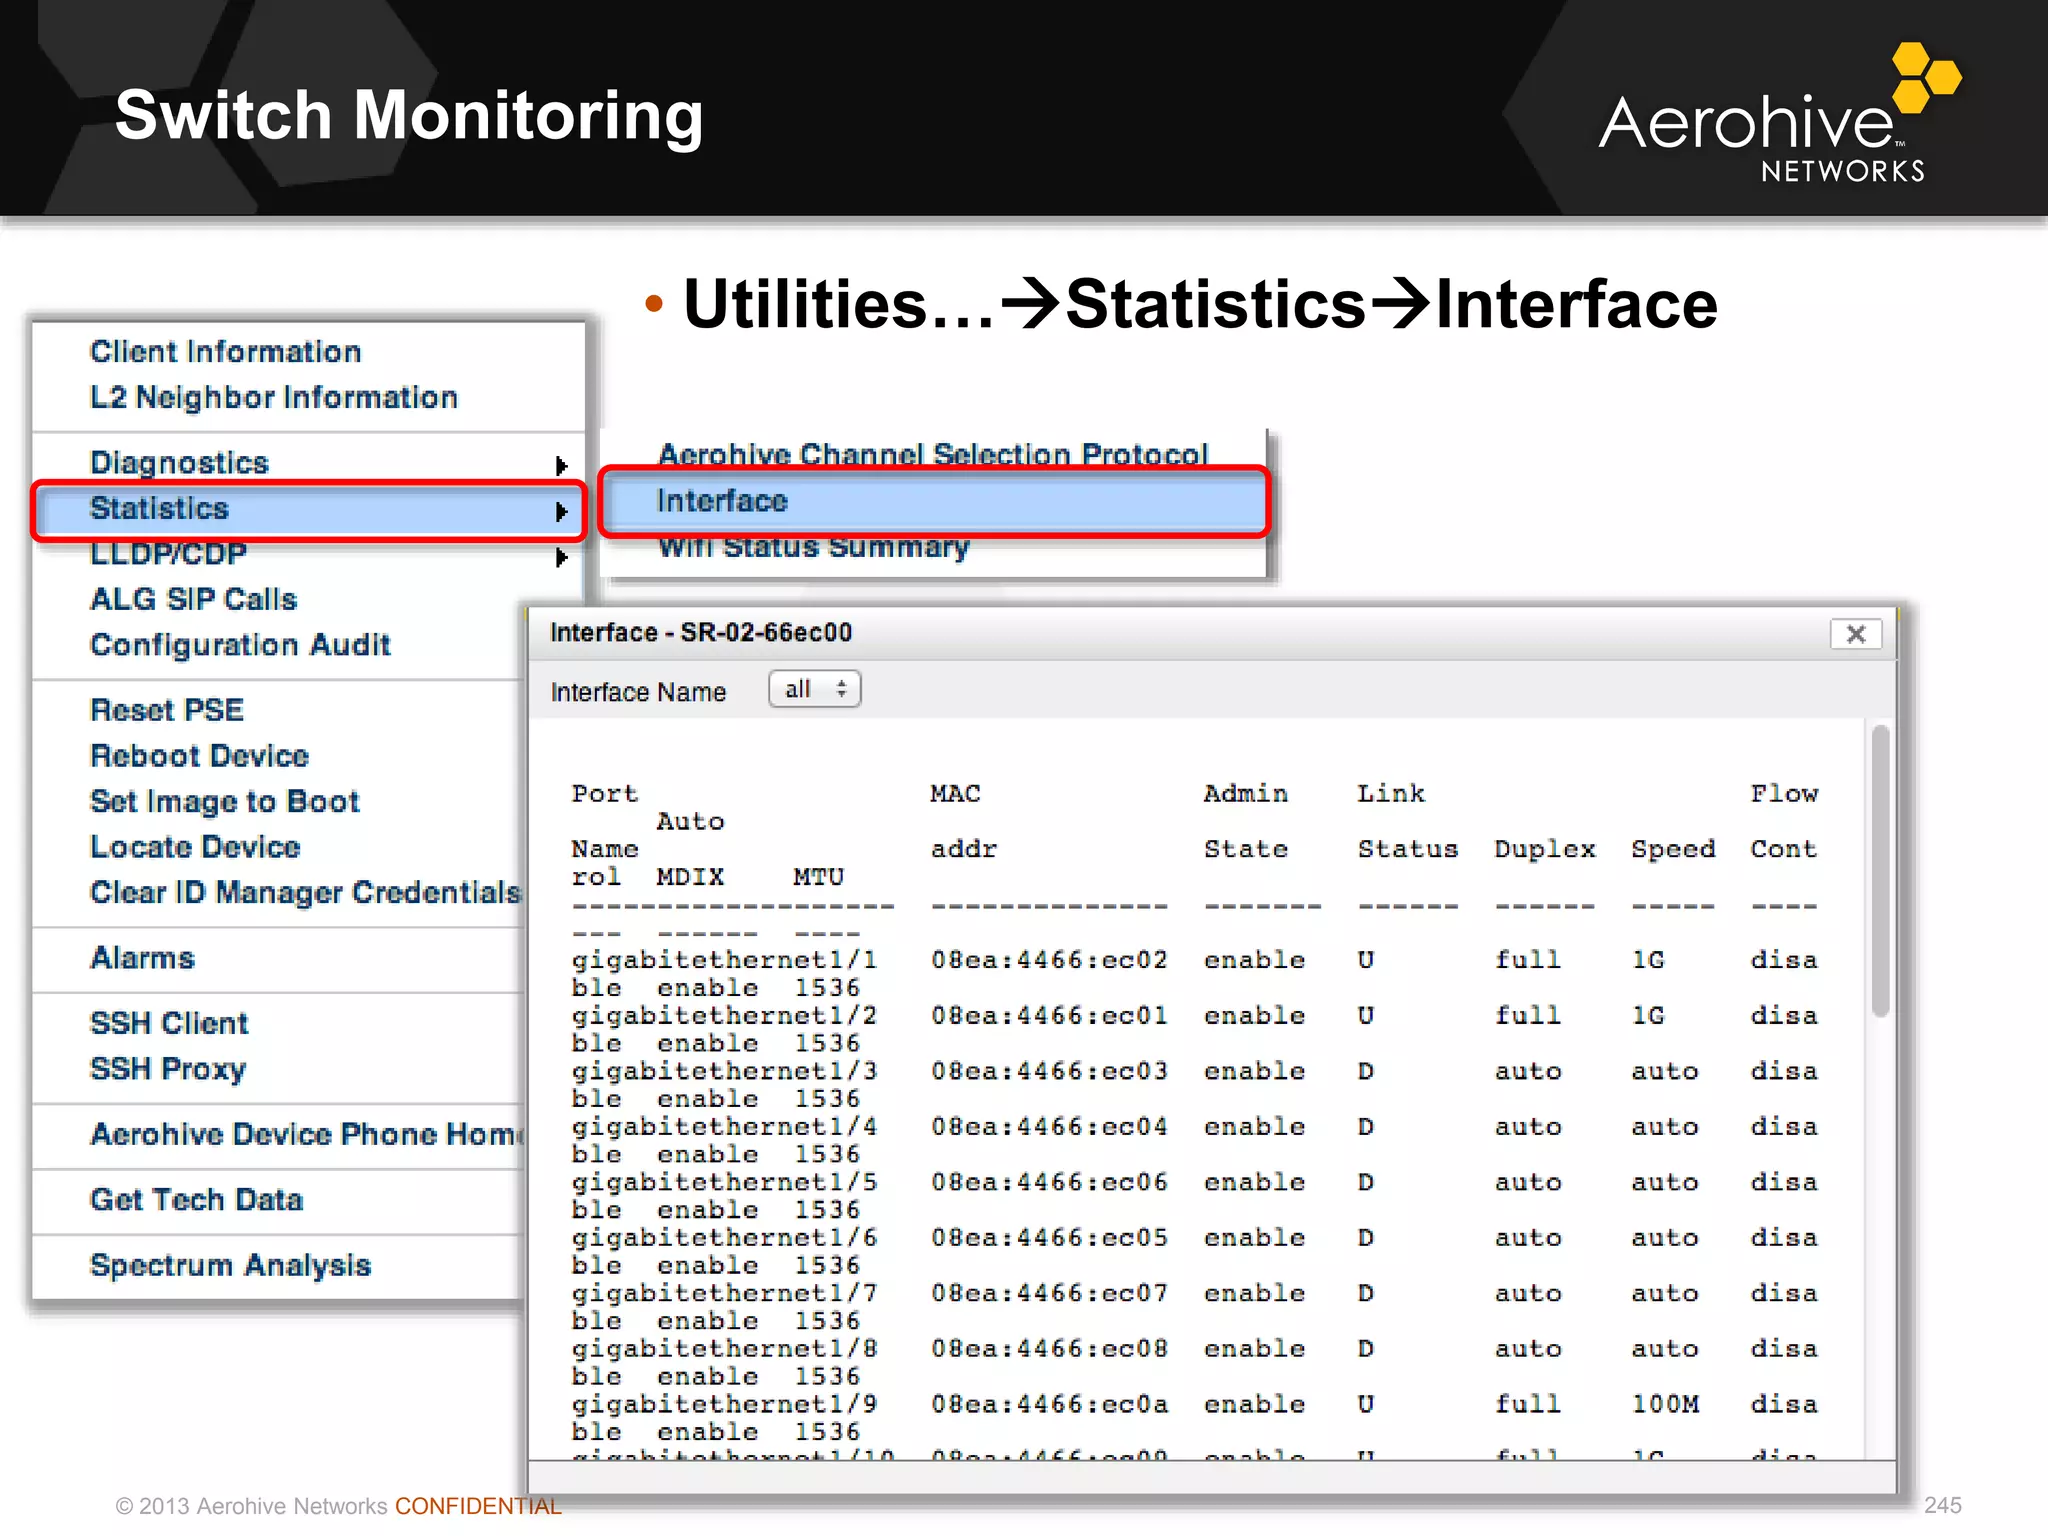Click MAC address 08ea:4466:ec0a

coord(1049,1405)
